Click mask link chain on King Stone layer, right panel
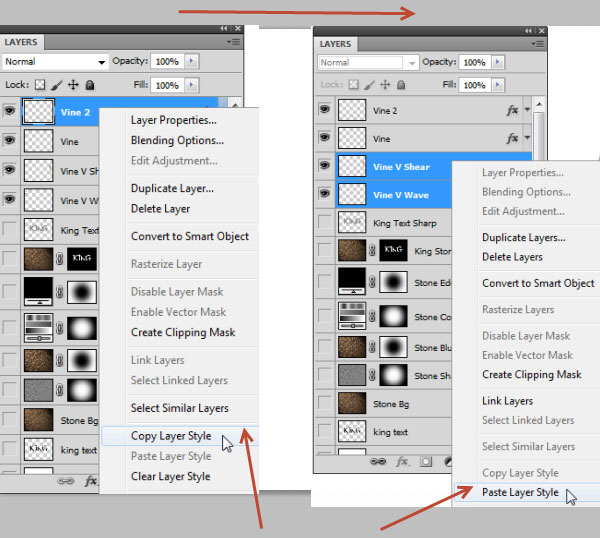600x538 pixels. pos(372,251)
